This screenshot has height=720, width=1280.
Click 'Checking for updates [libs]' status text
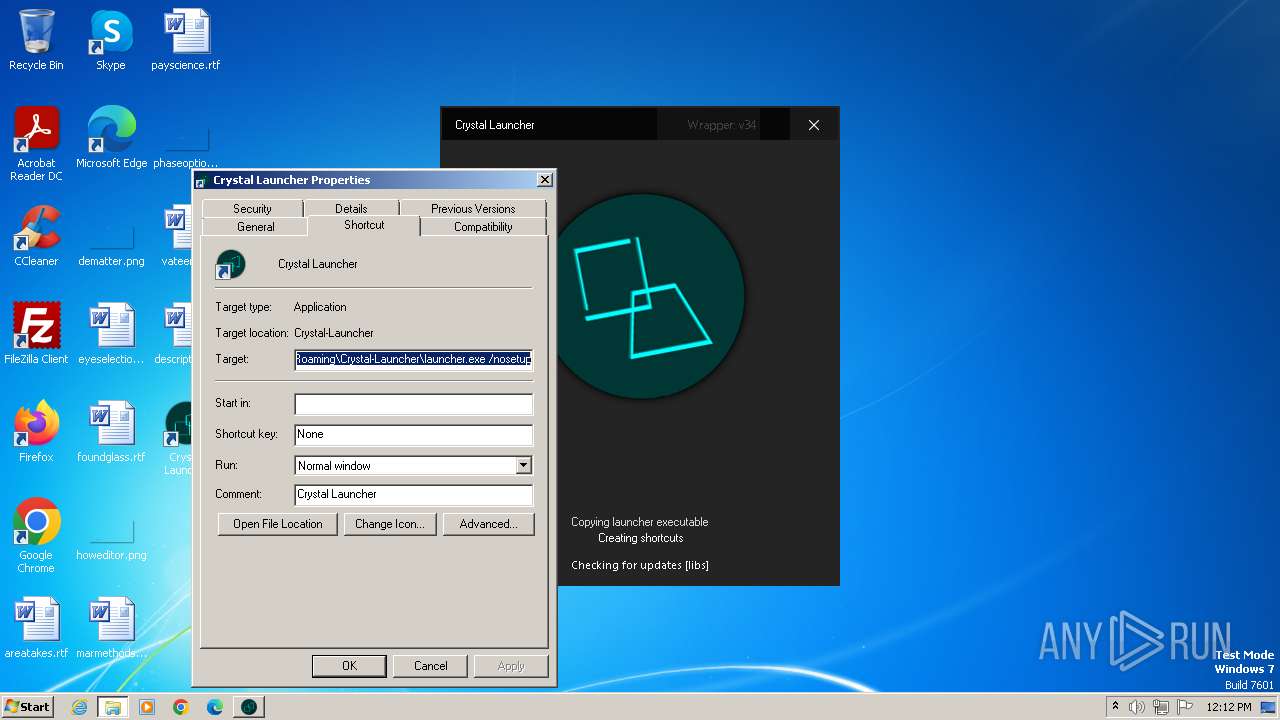[x=640, y=565]
